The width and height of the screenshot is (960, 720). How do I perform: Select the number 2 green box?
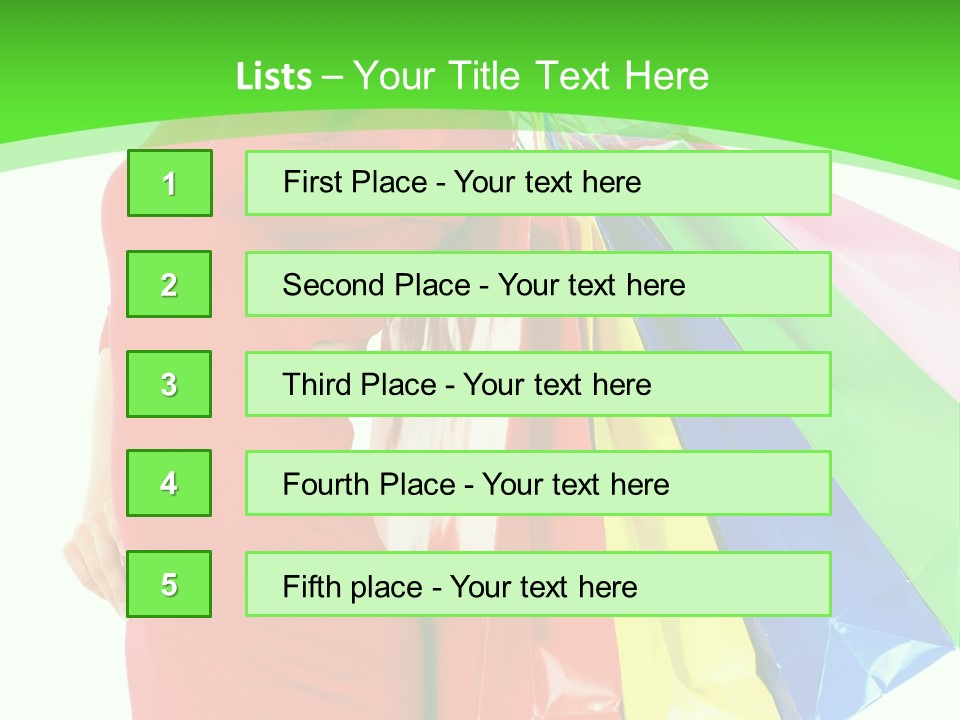(x=169, y=284)
